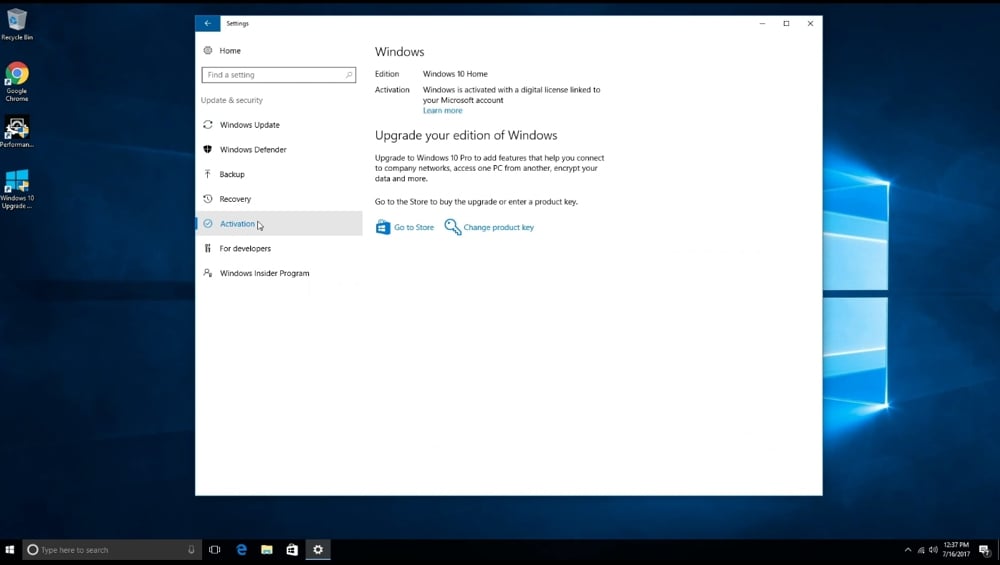Open Windows Update settings
The height and width of the screenshot is (565, 1000).
coord(249,125)
